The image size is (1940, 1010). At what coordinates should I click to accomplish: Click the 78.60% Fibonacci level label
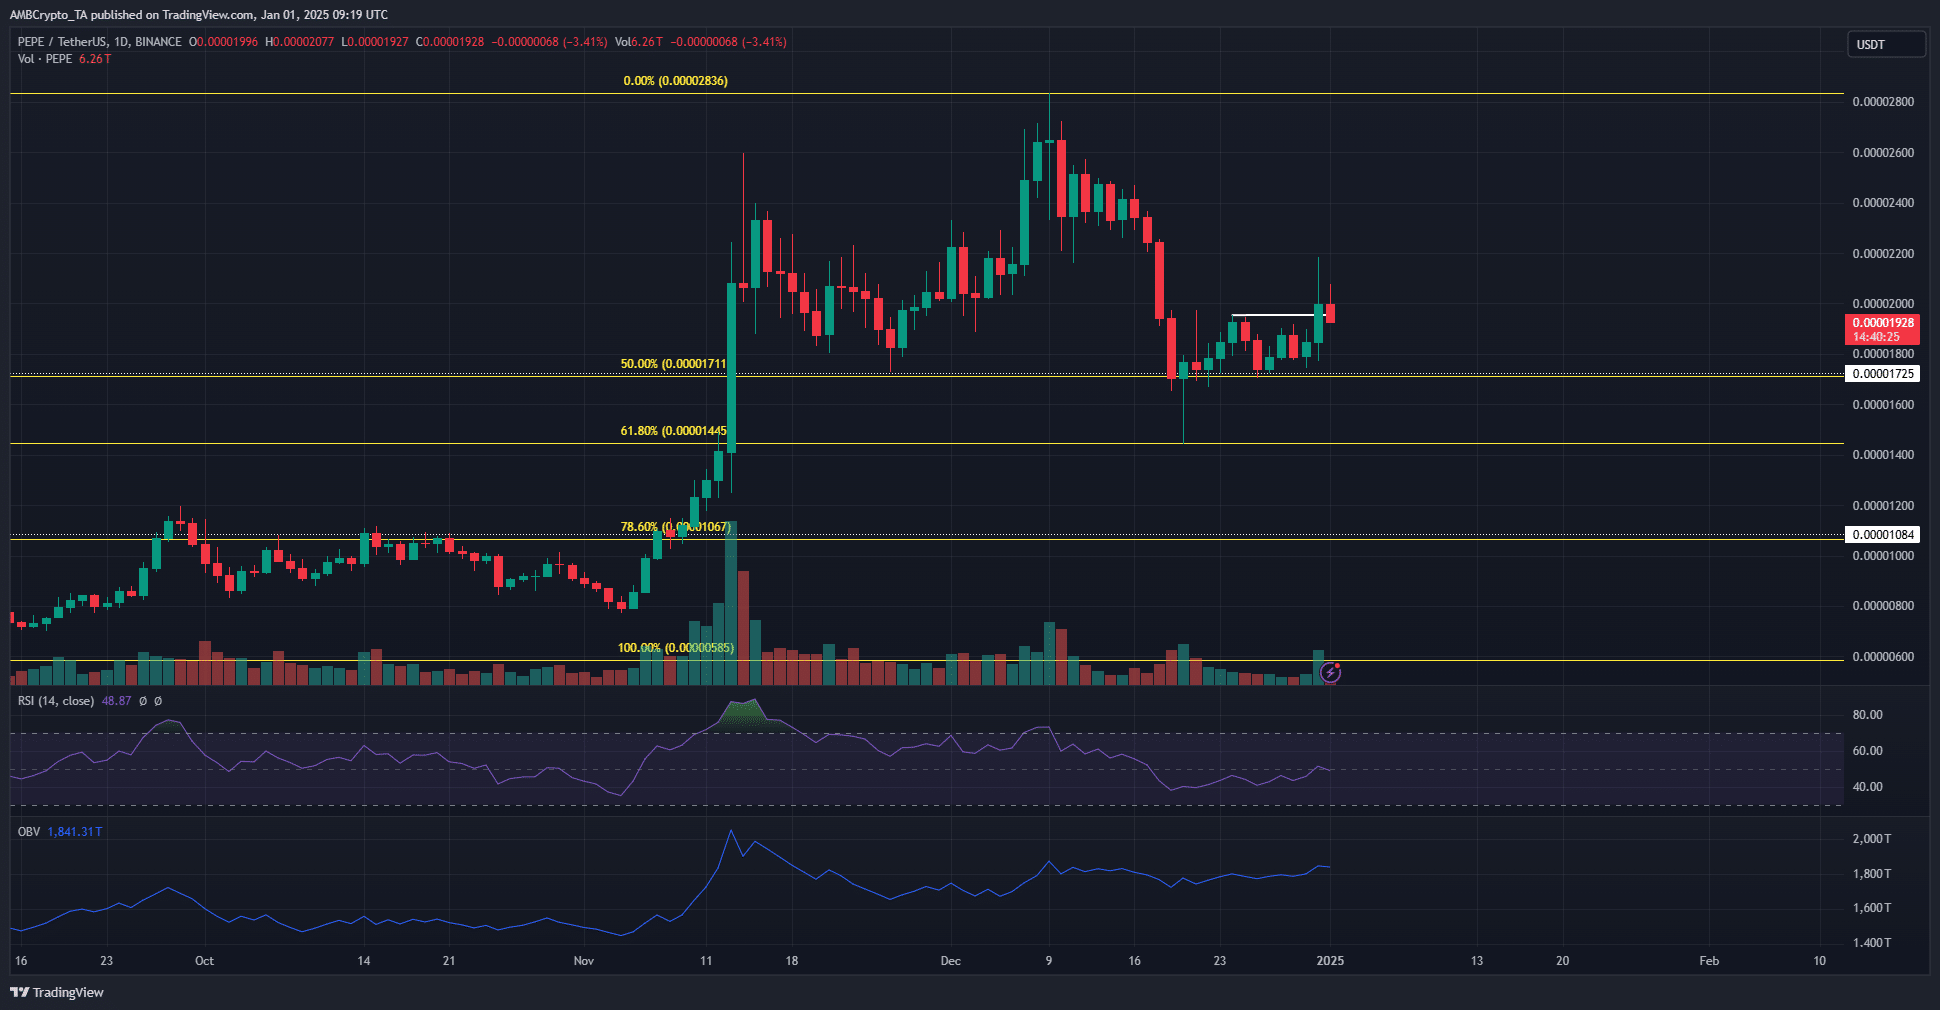point(675,527)
